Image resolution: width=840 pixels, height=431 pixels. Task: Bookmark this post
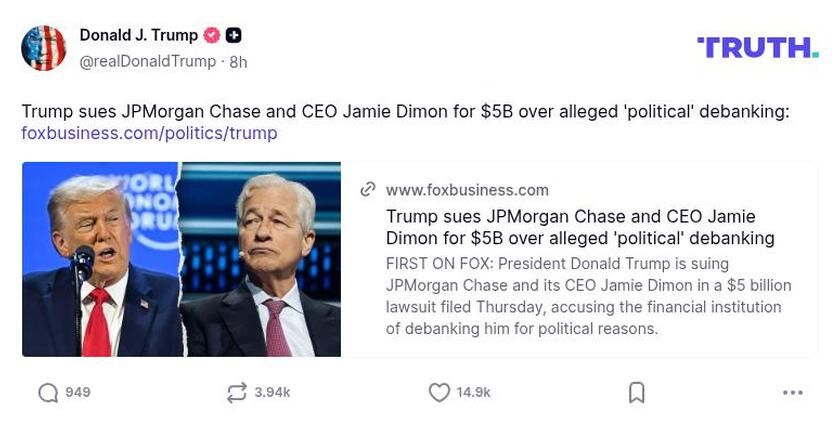636,393
